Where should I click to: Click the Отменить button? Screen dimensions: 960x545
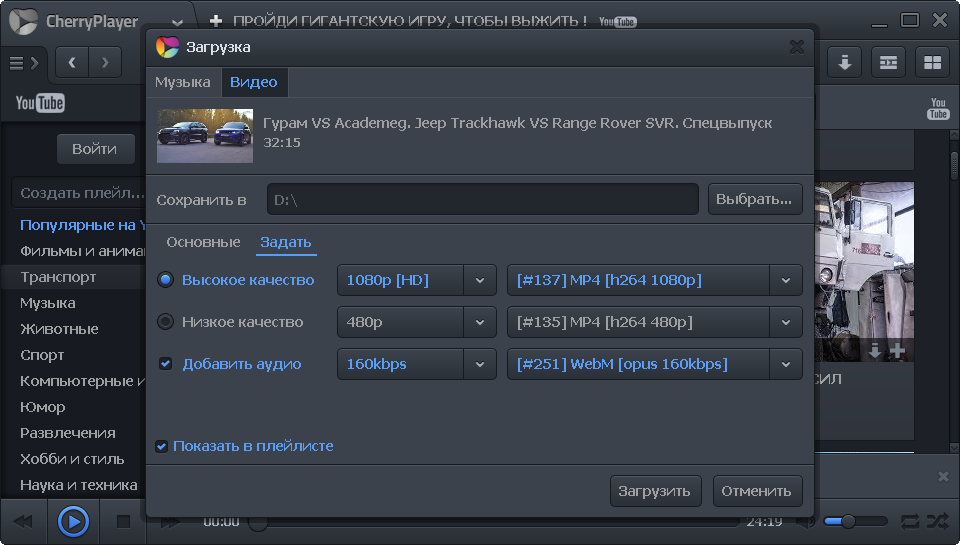point(757,491)
